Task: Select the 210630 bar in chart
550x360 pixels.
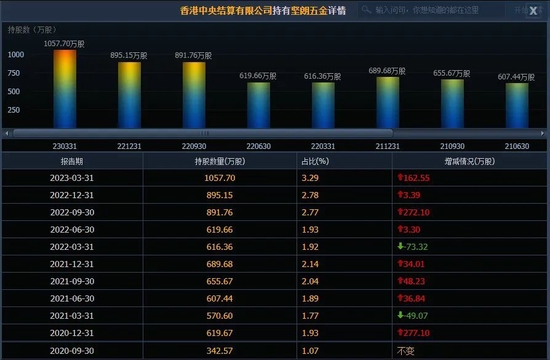Action: coord(517,105)
